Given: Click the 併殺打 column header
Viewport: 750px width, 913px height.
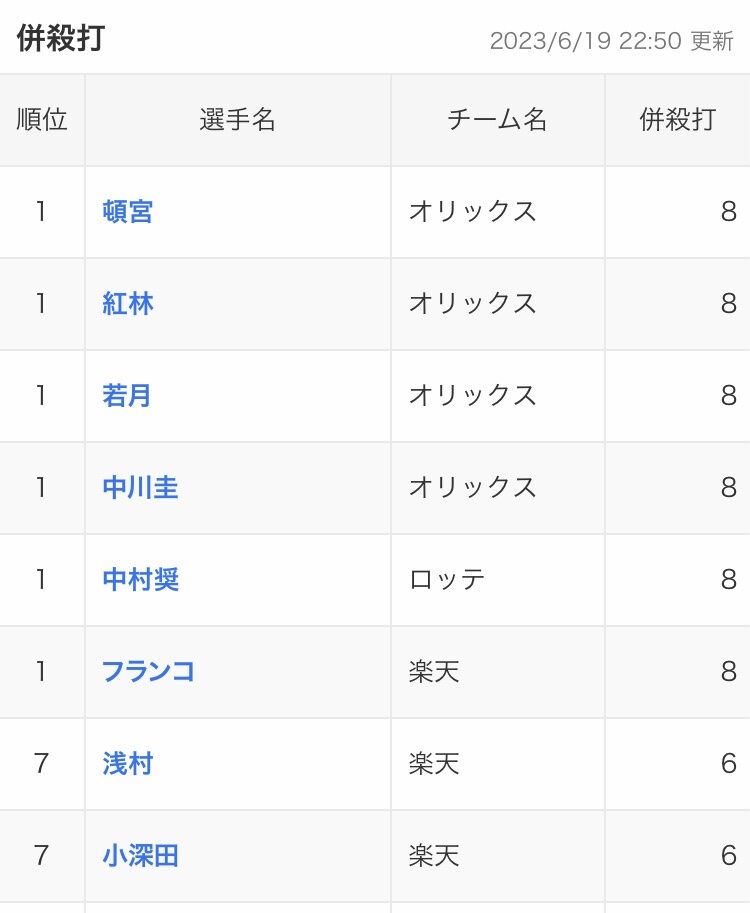Looking at the screenshot, I should 678,119.
